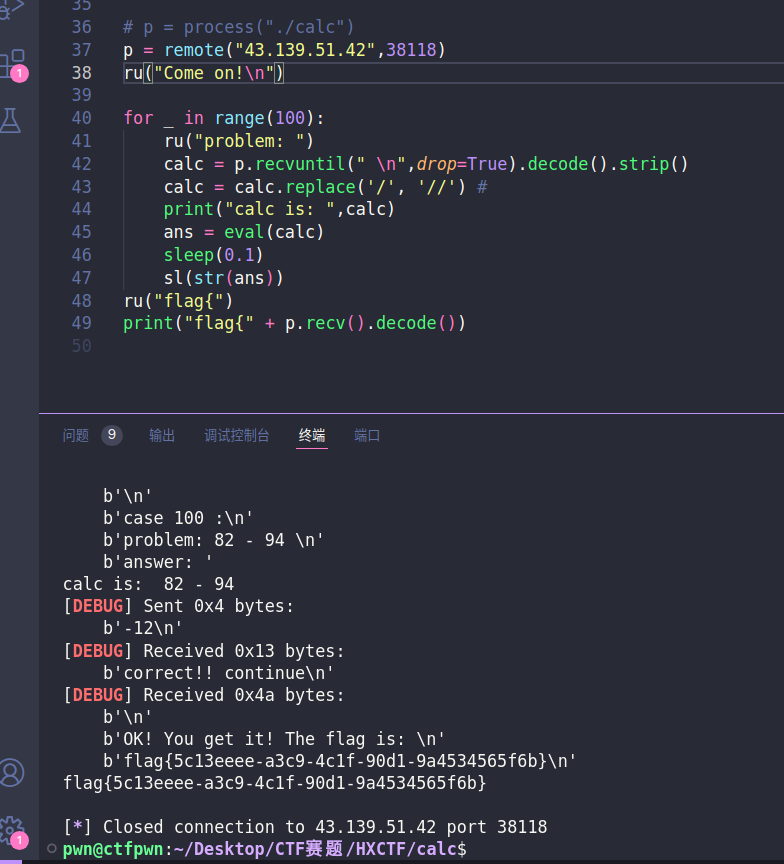Click the command status circle beside the prompt
The height and width of the screenshot is (864, 784).
(52, 849)
